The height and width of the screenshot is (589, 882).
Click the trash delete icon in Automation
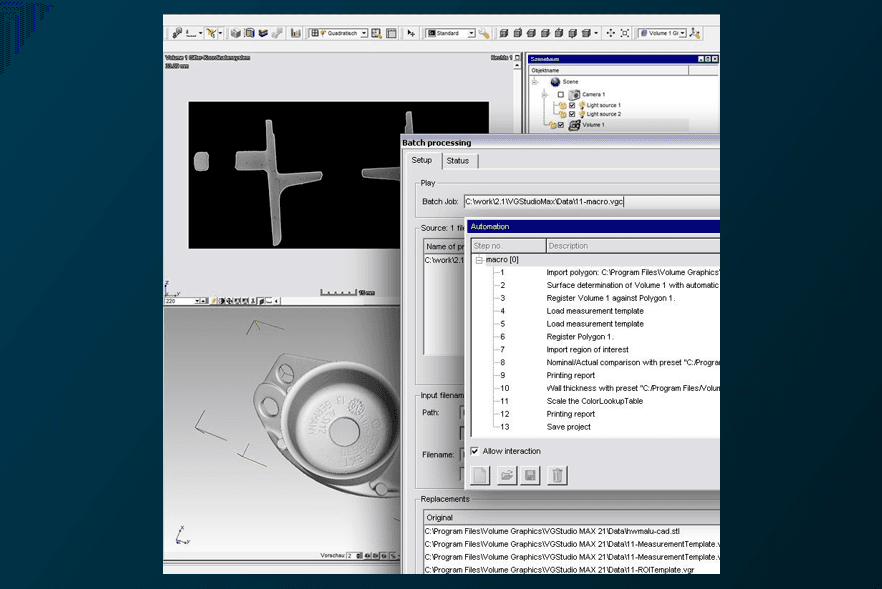coord(557,476)
